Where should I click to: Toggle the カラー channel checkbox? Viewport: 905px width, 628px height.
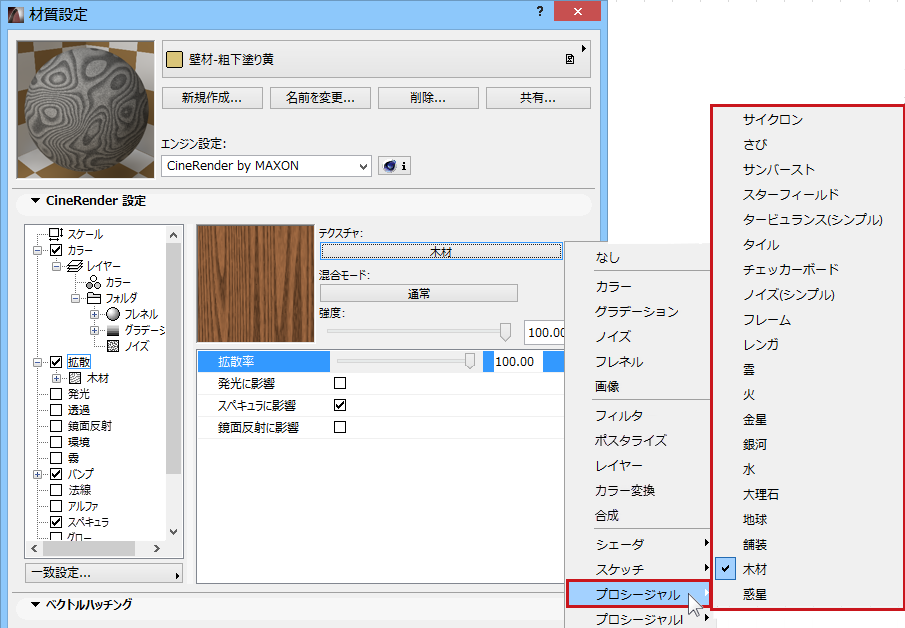56,250
